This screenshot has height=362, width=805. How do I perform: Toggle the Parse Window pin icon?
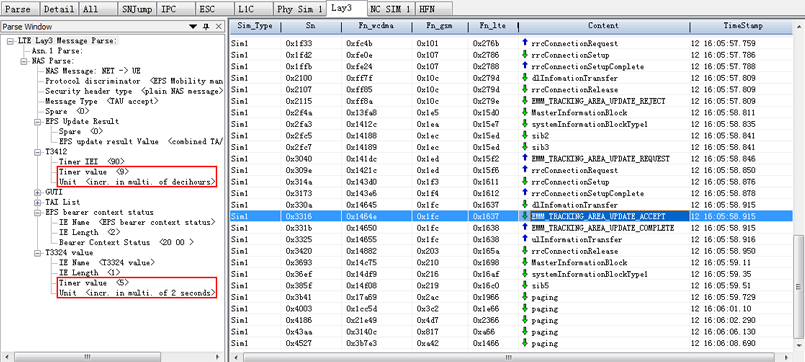tap(206, 27)
